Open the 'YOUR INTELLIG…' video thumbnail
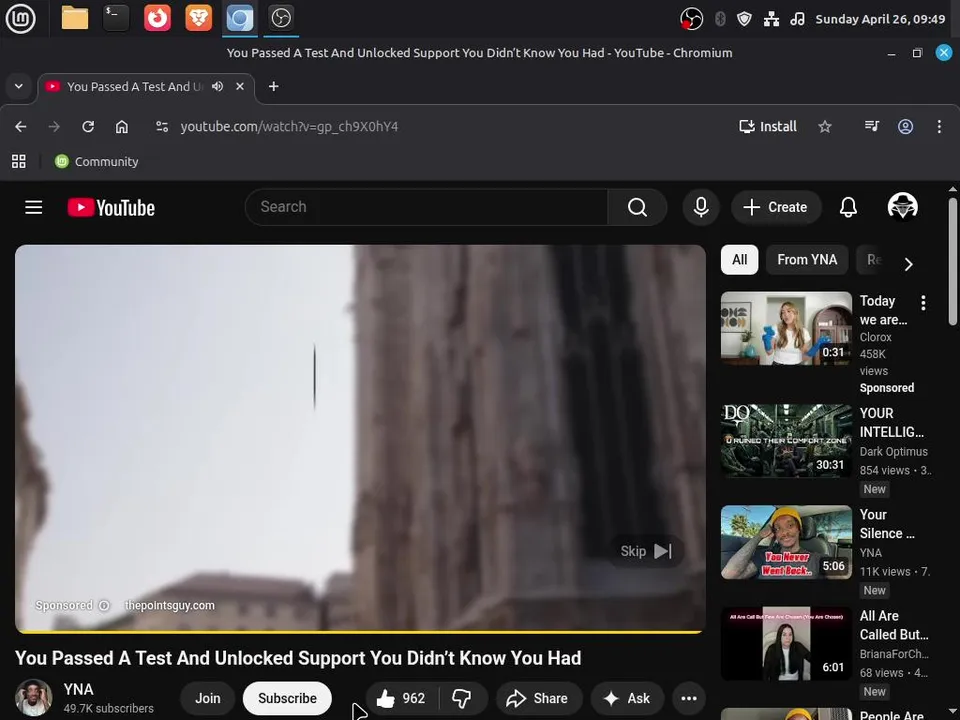The height and width of the screenshot is (720, 960). coord(786,441)
